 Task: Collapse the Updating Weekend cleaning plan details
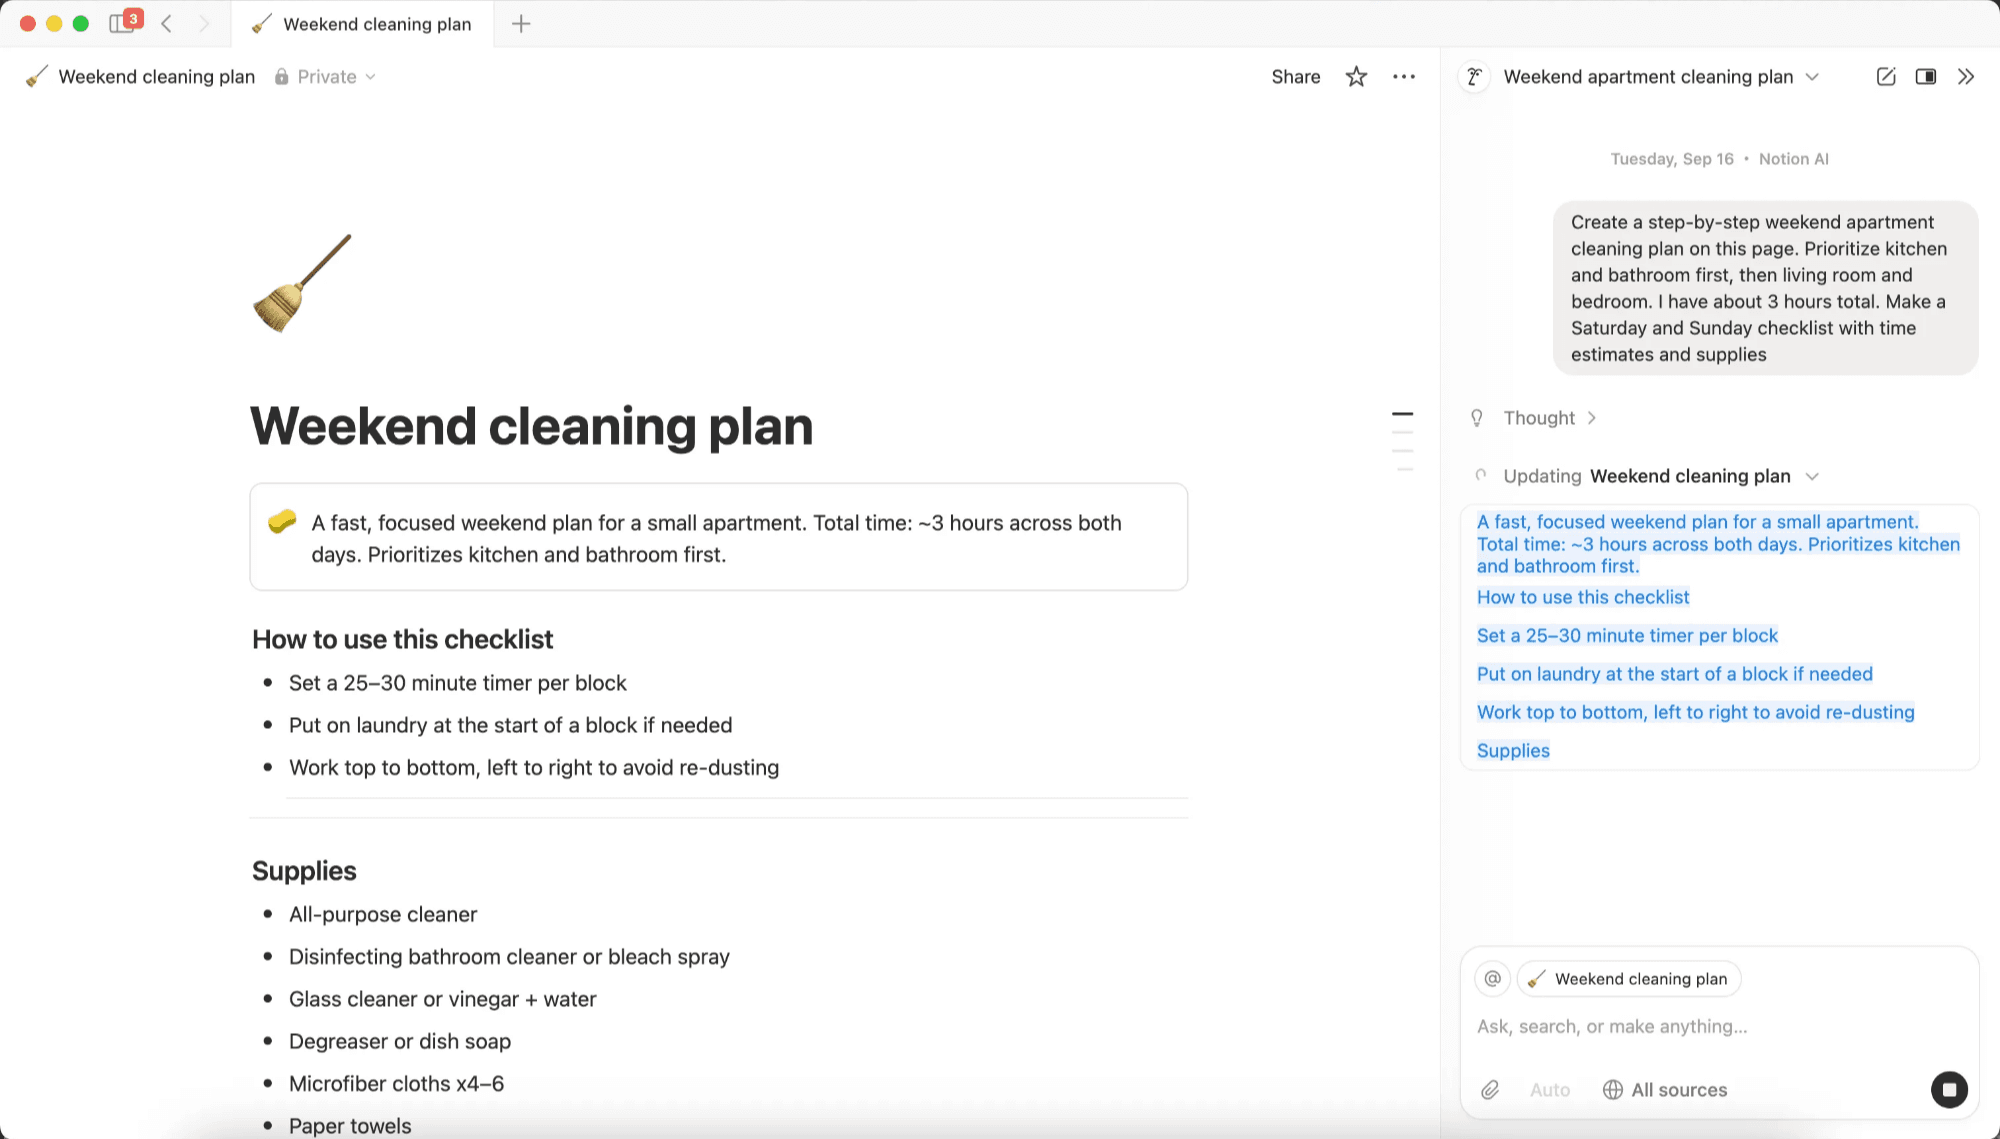point(1812,476)
